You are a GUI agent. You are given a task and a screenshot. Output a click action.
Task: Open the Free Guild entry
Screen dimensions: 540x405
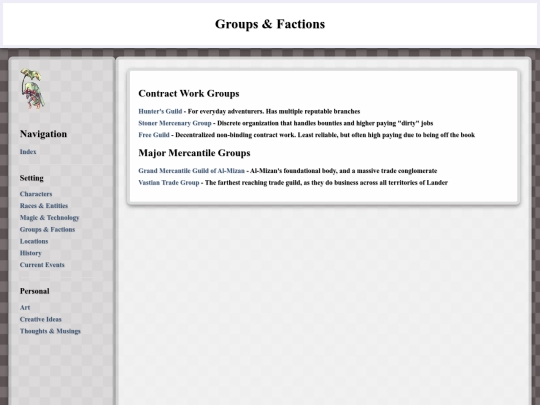pyautogui.click(x=154, y=135)
